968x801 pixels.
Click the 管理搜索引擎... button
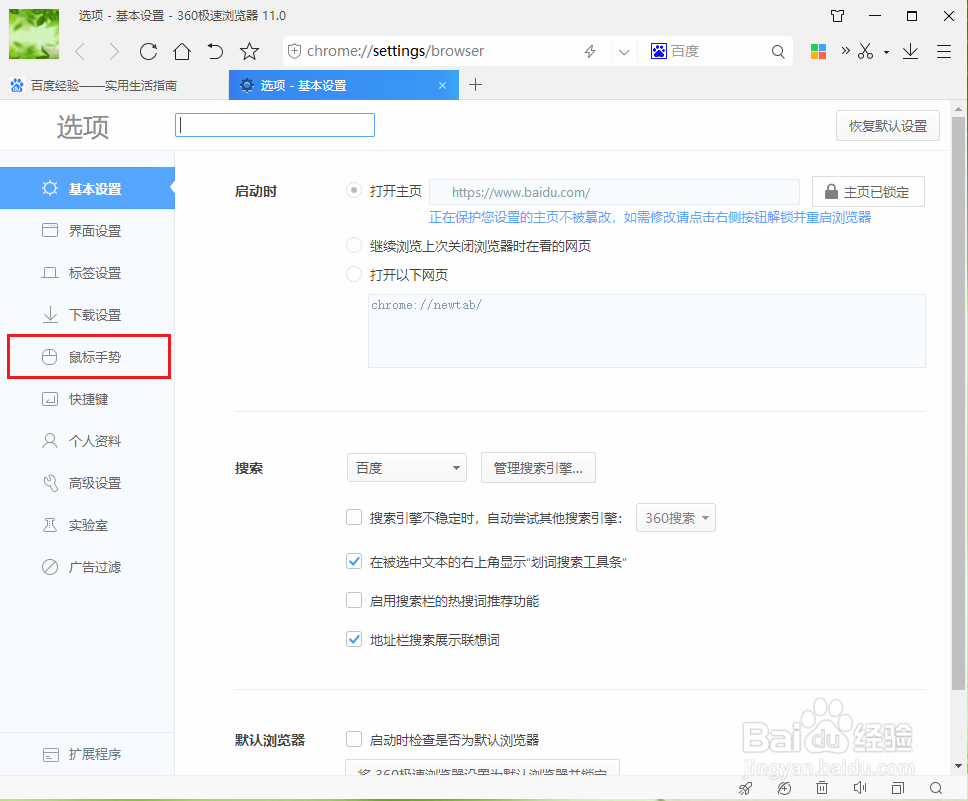point(538,467)
